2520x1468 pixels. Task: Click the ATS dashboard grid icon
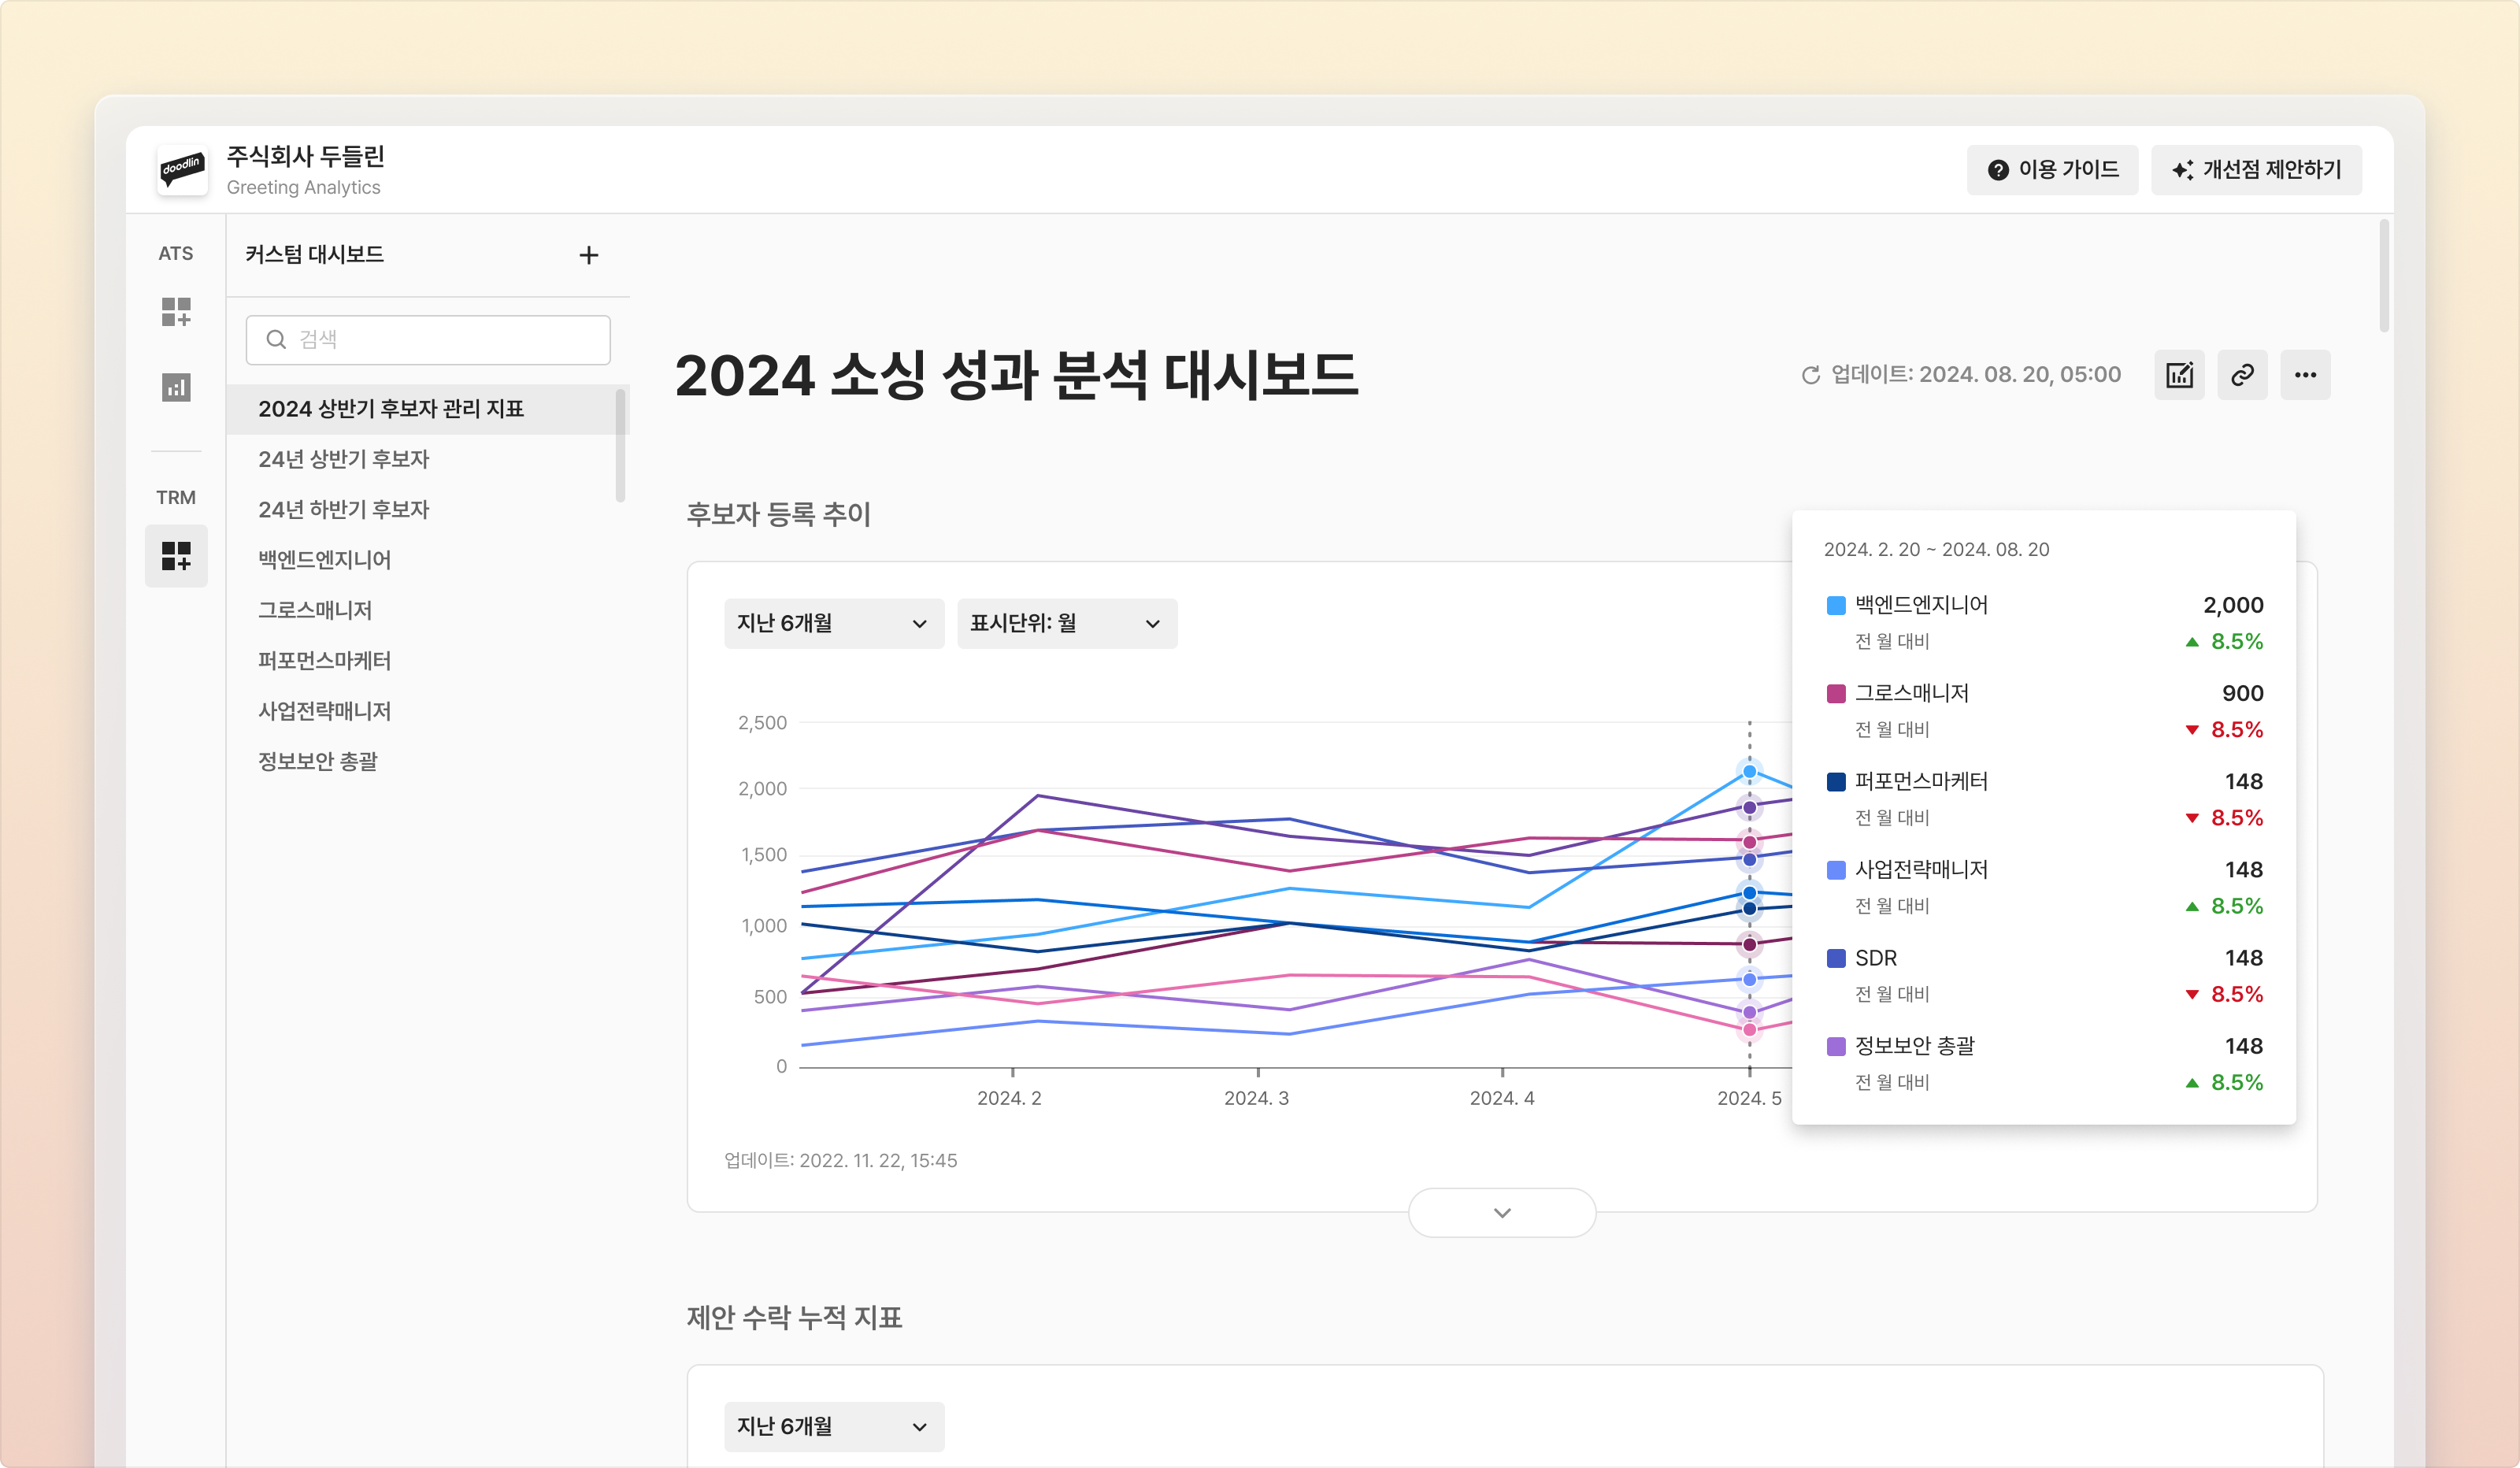[x=176, y=312]
